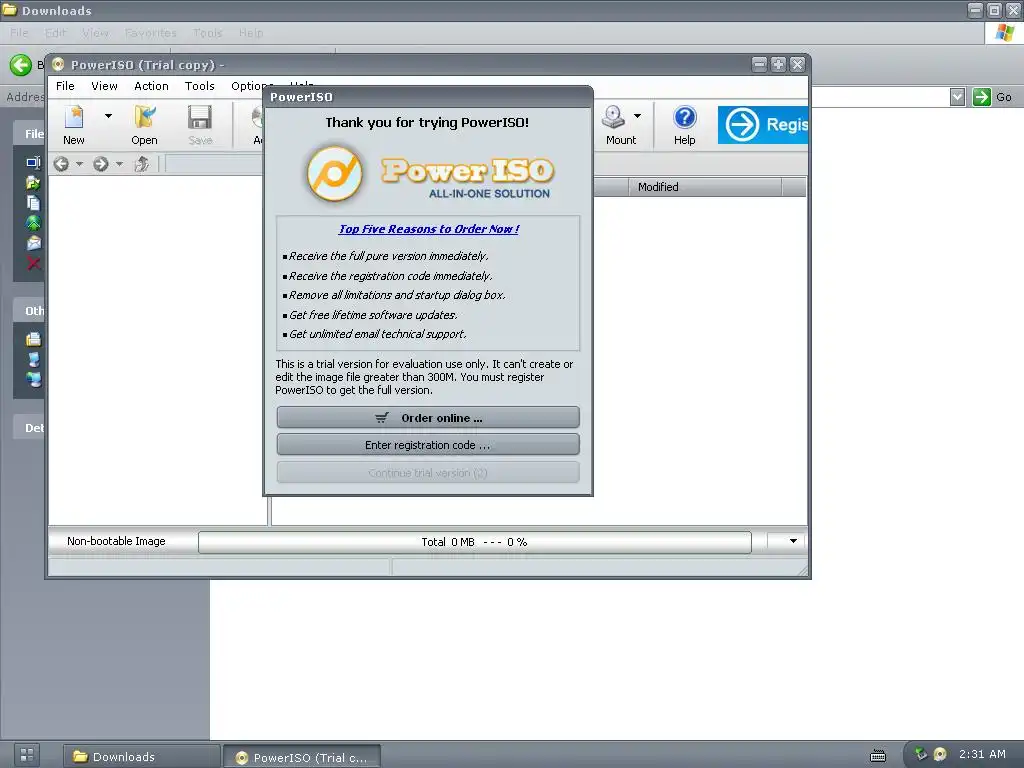1024x768 pixels.
Task: Expand the Mount dropdown arrow
Action: point(637,116)
